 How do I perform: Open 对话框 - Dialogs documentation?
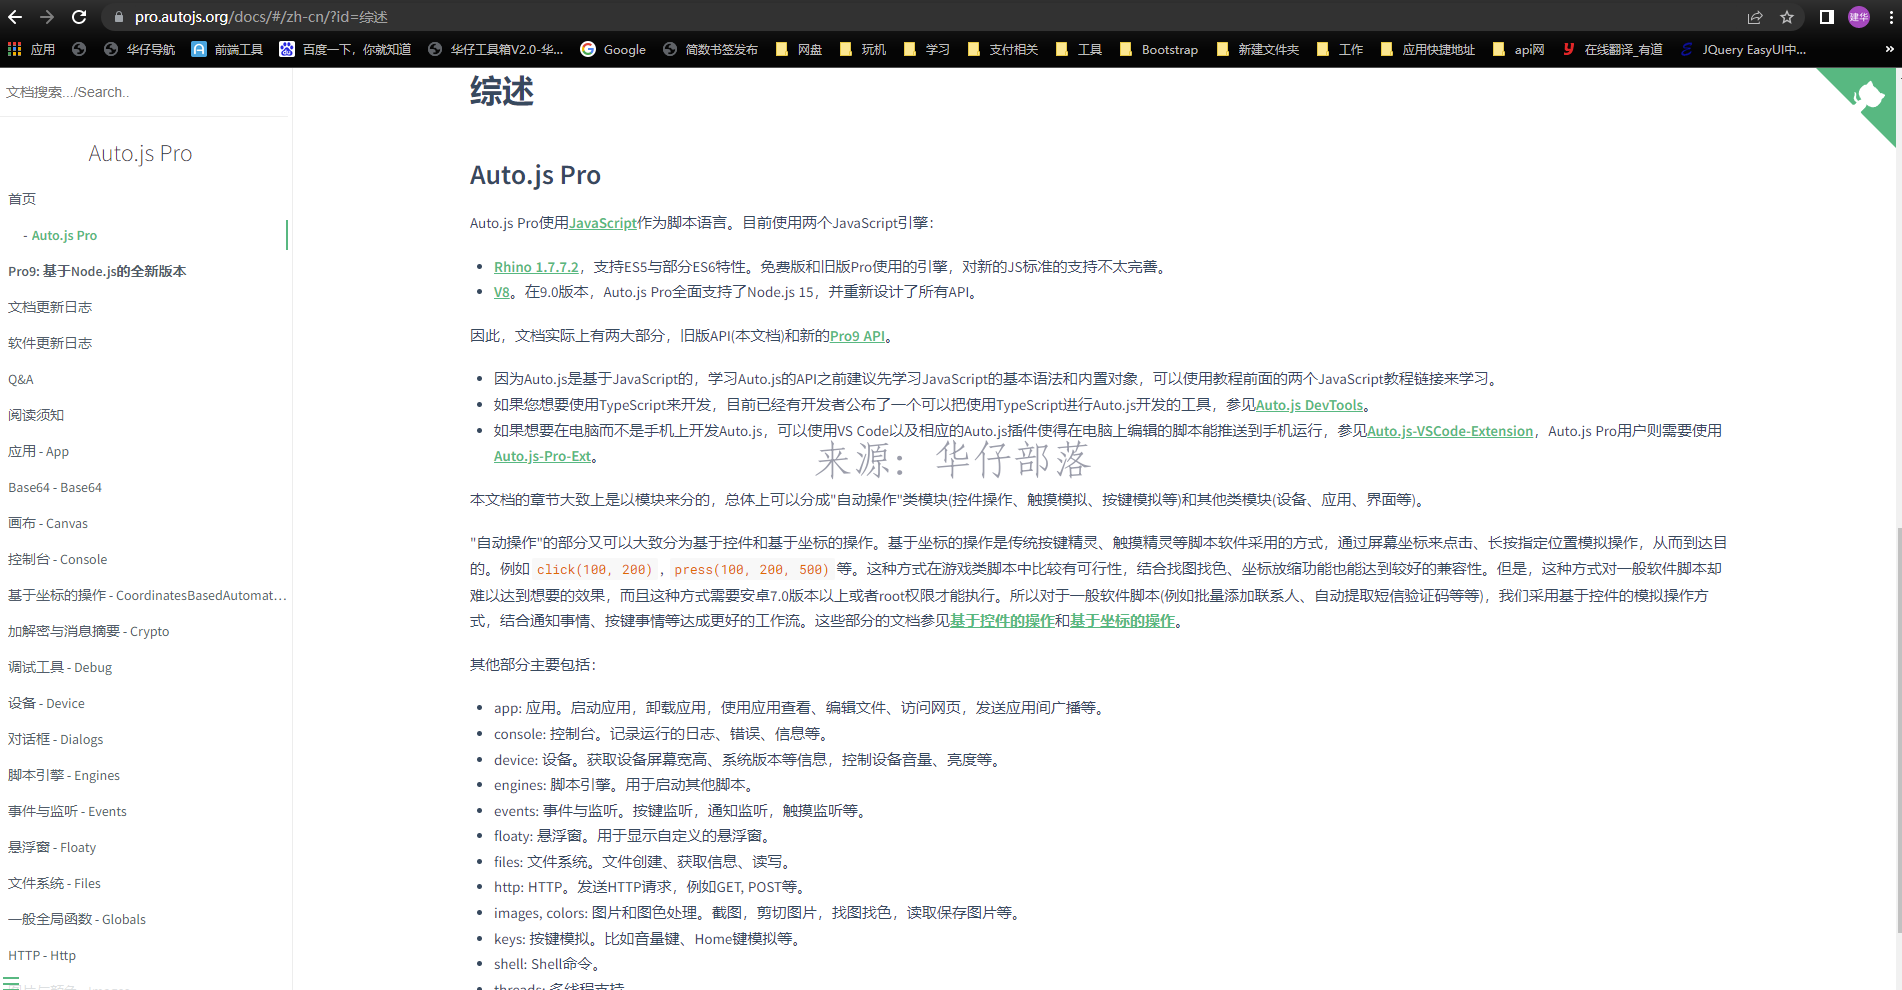(x=56, y=739)
